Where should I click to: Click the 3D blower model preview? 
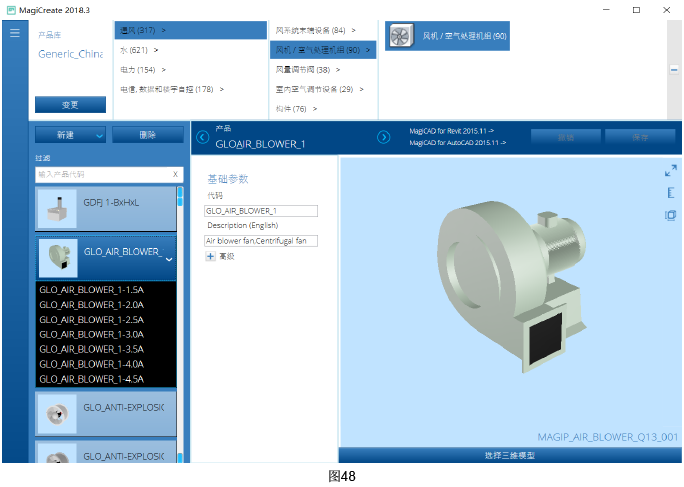(x=511, y=286)
